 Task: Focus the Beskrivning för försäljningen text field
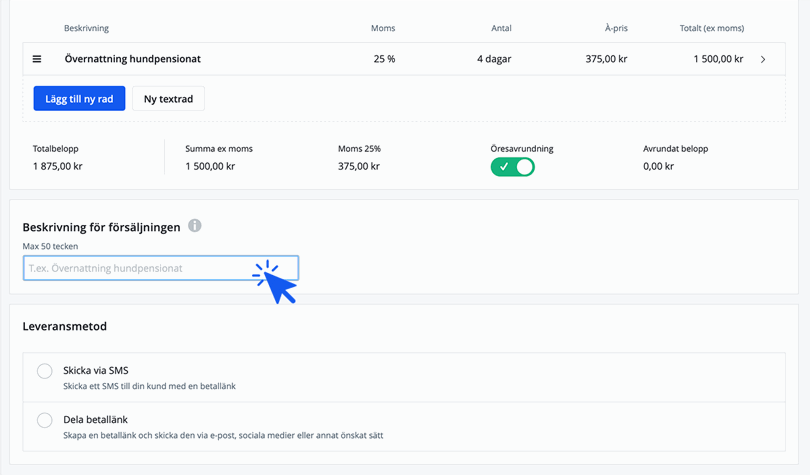[x=161, y=268]
